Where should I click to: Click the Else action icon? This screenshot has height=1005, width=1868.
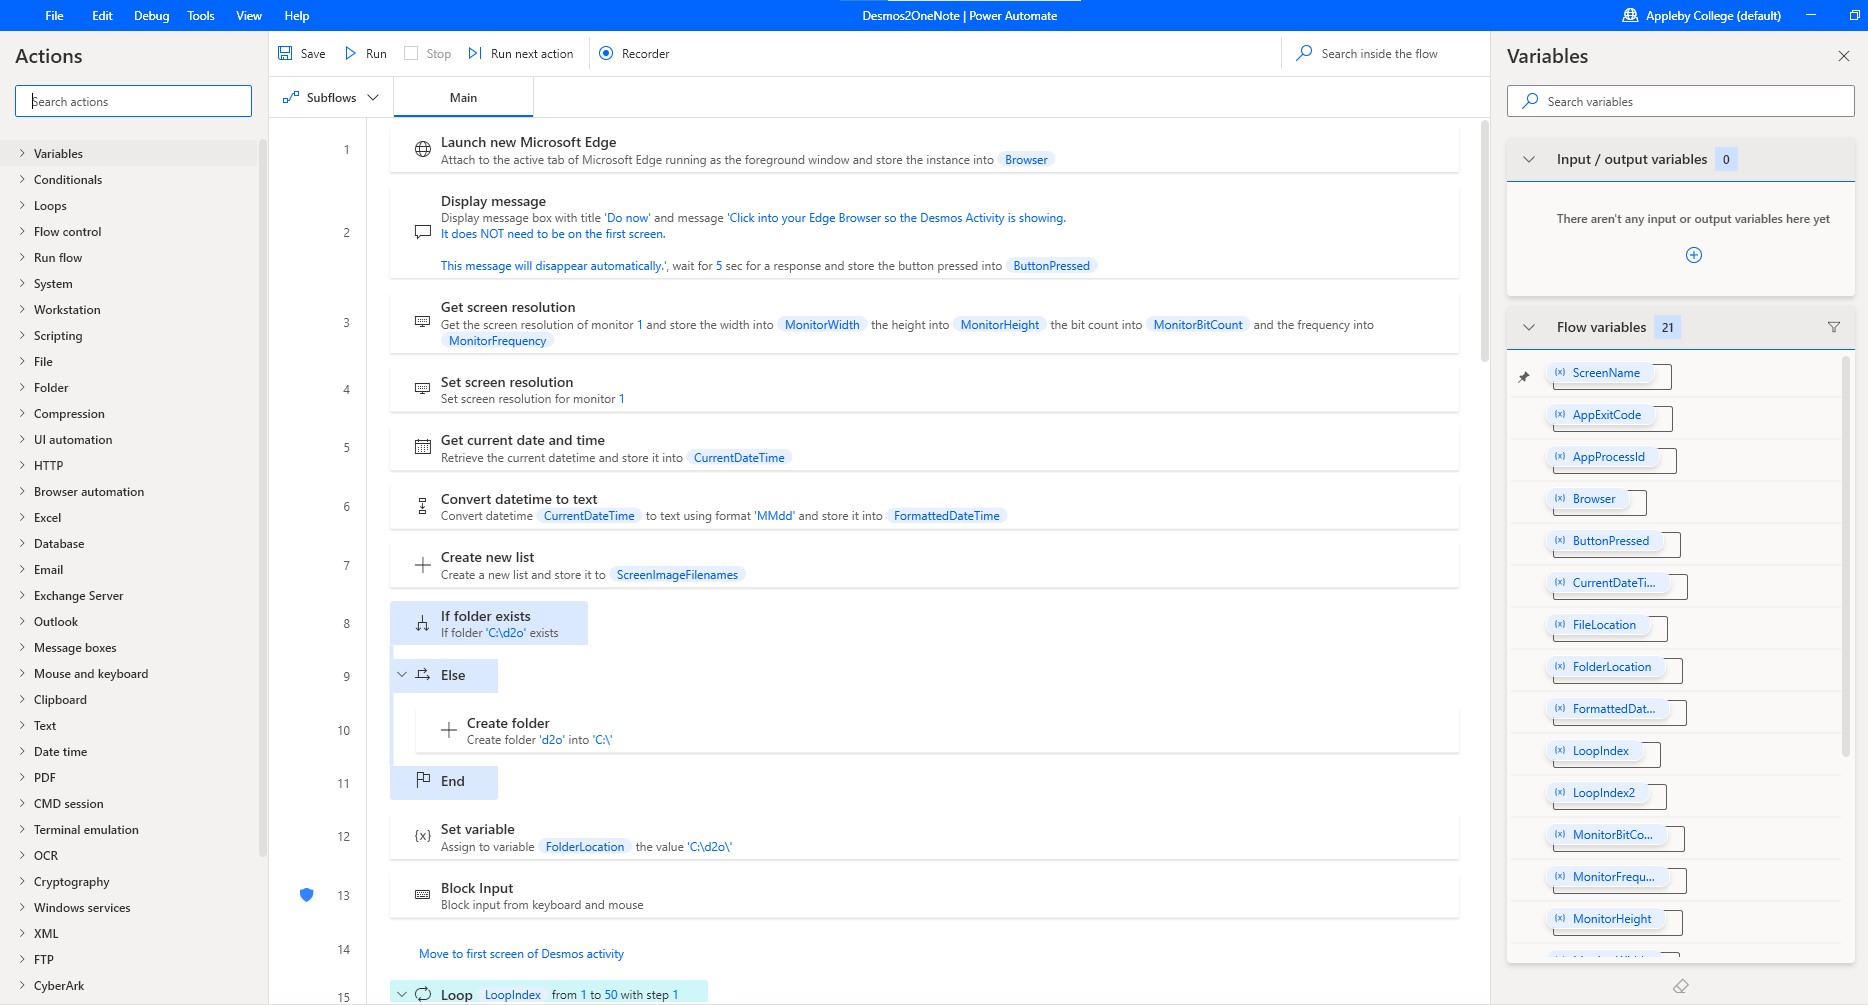click(422, 675)
